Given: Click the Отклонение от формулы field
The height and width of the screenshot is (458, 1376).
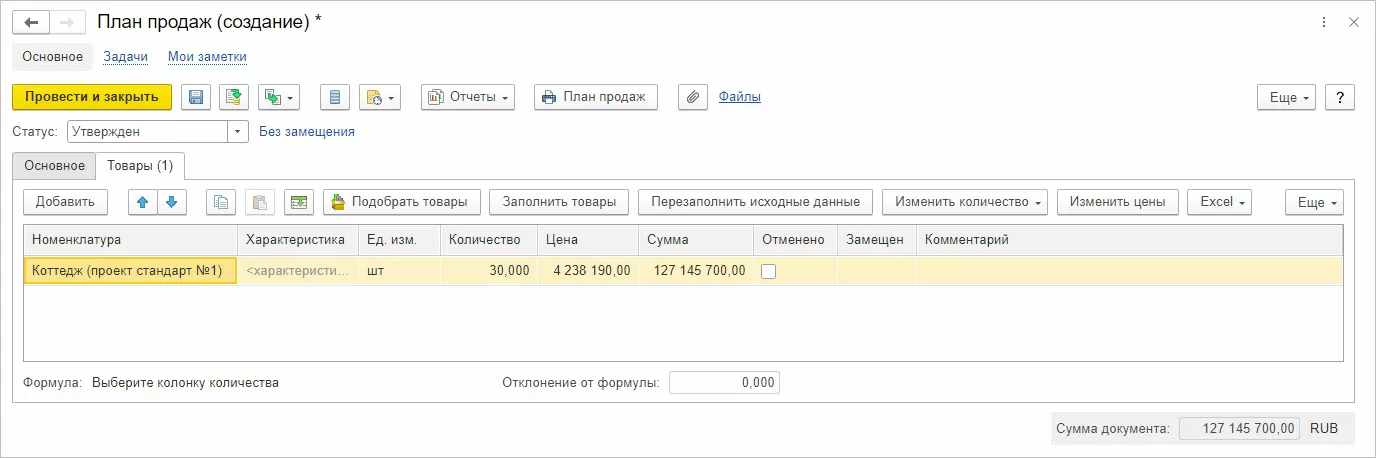Looking at the screenshot, I should coord(724,383).
